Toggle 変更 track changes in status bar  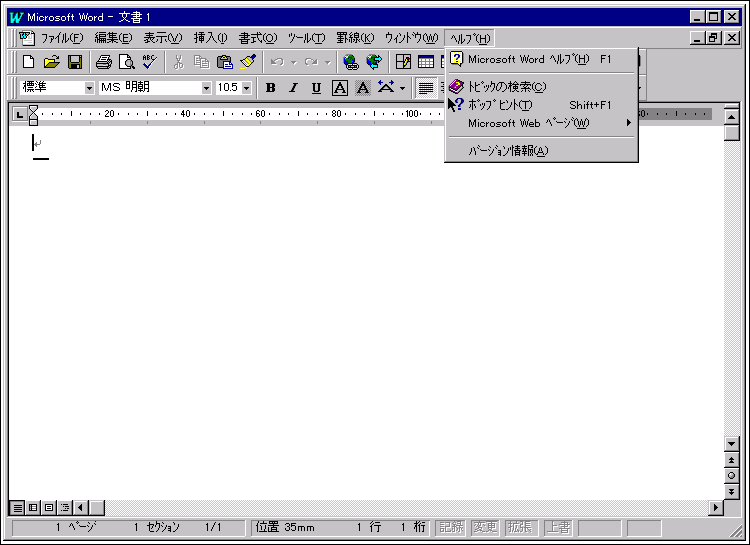485,527
